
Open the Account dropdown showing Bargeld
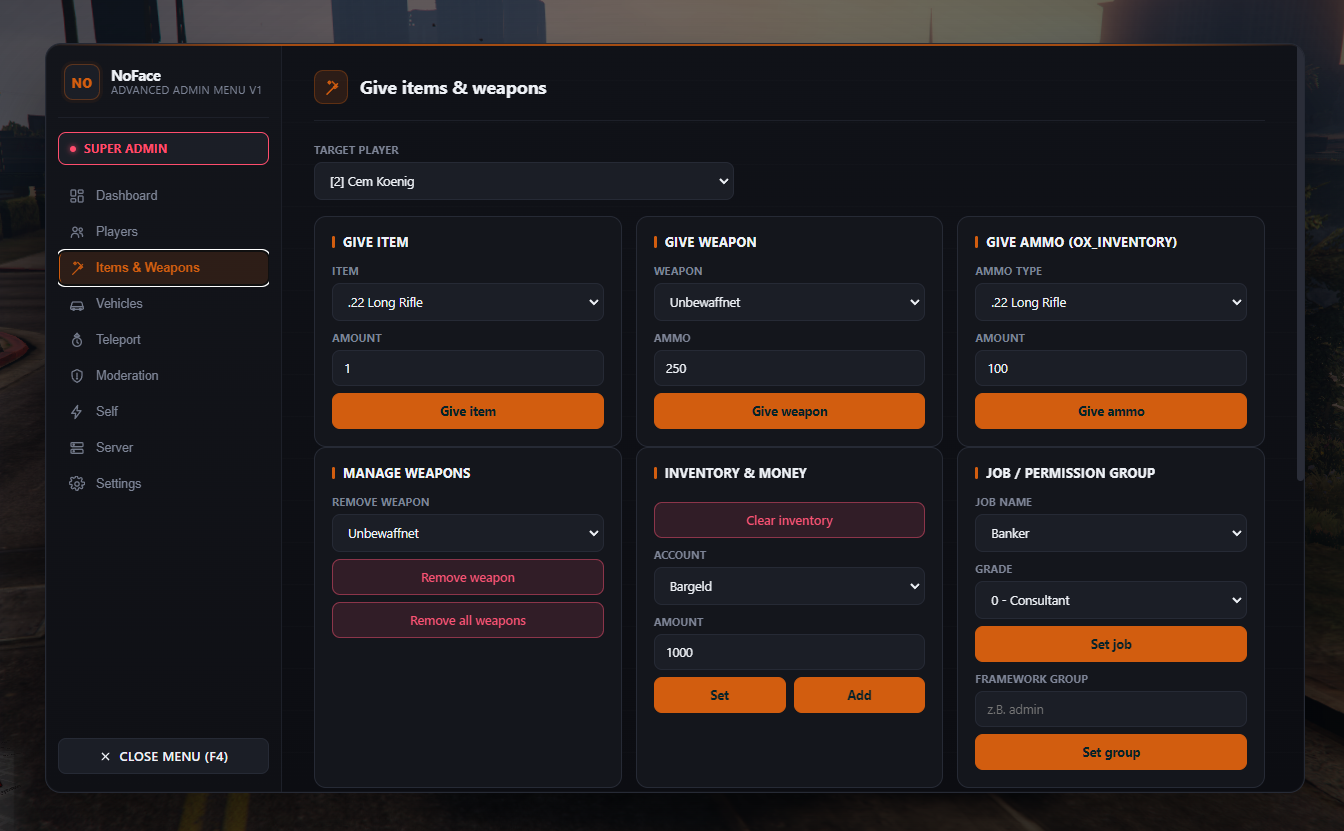(x=789, y=587)
